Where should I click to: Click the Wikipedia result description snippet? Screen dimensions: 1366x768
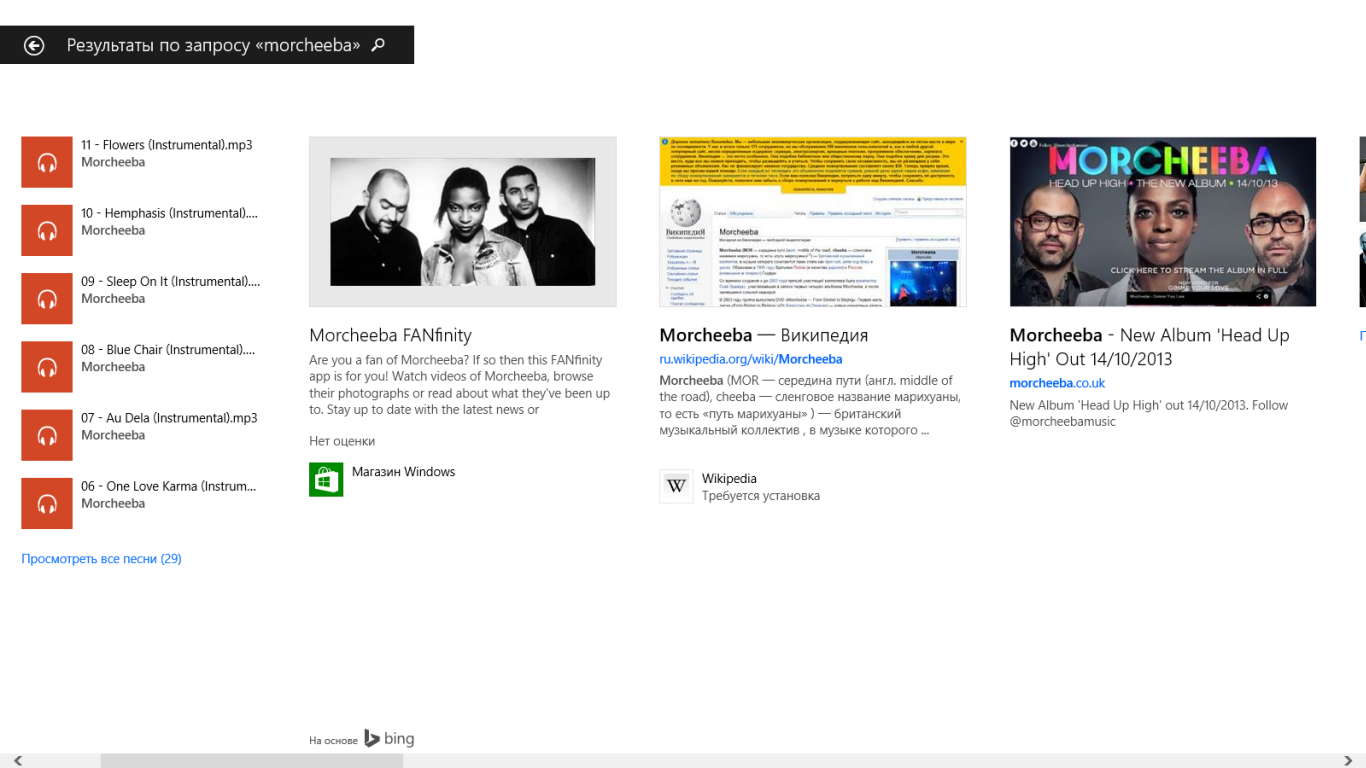pos(809,406)
